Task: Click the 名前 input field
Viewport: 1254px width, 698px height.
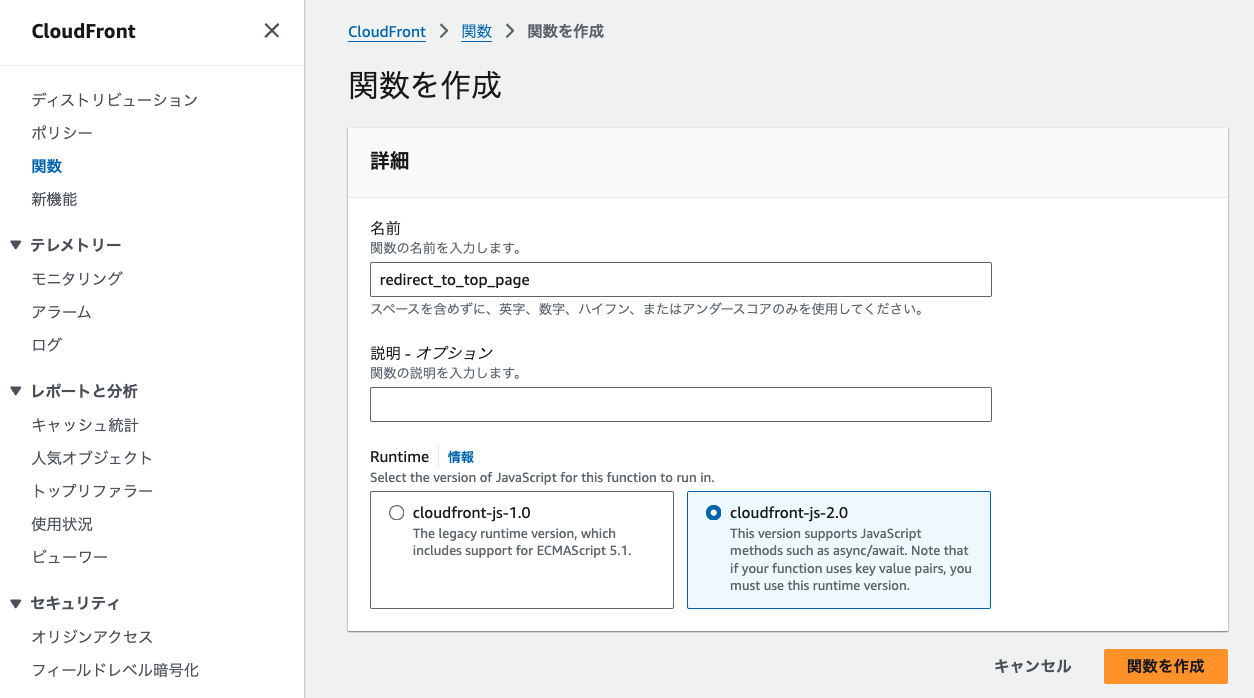Action: tap(681, 280)
